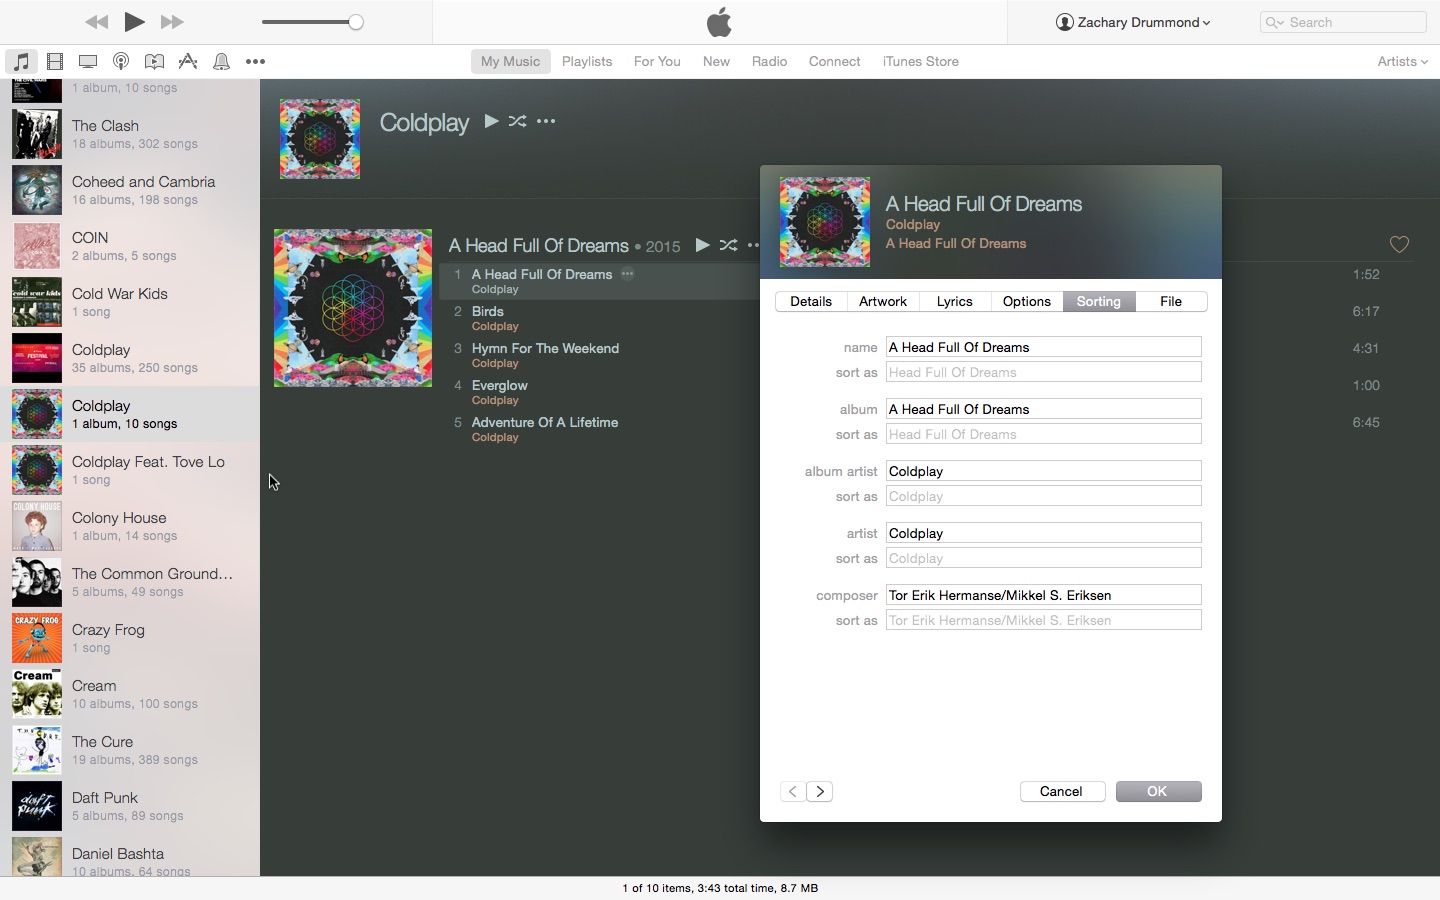This screenshot has height=900, width=1440.
Task: Open the Artists view dropdown
Action: click(x=1402, y=61)
